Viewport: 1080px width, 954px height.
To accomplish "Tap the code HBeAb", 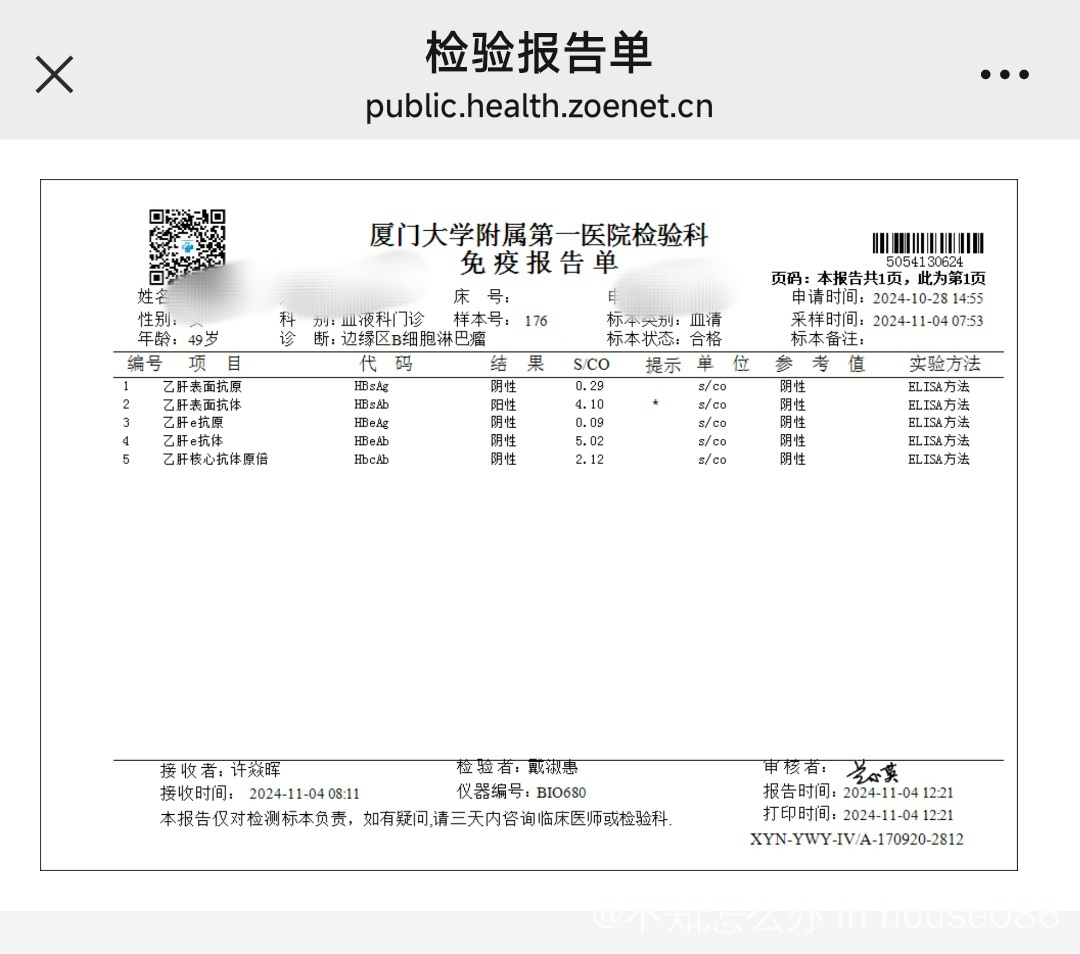I will 372,441.
